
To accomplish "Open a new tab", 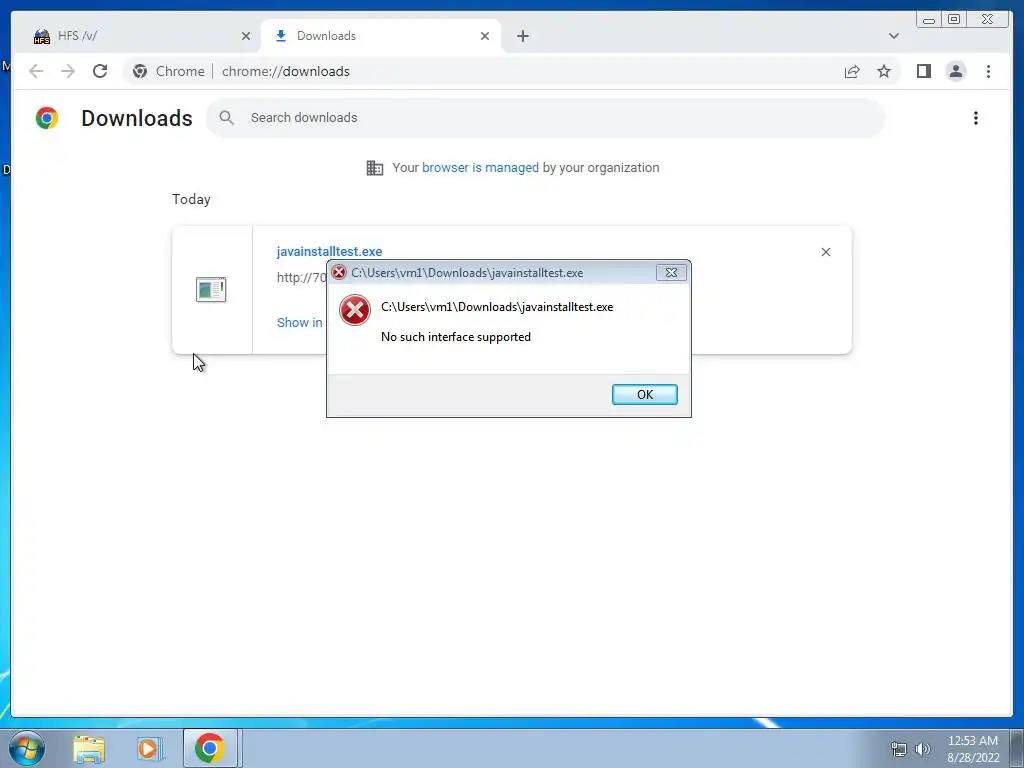I will pos(522,36).
